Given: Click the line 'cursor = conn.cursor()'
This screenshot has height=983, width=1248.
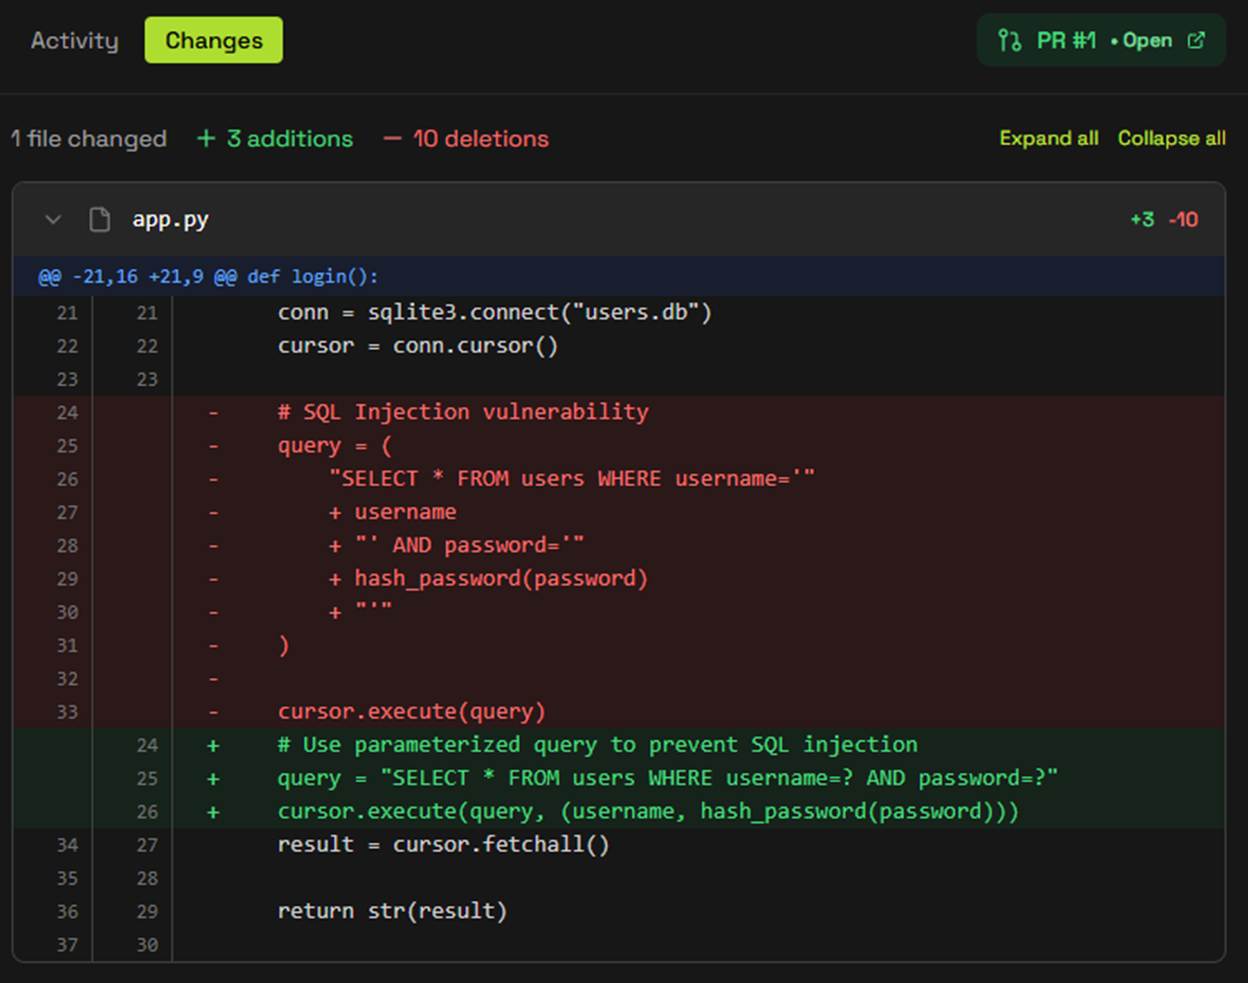Looking at the screenshot, I should click(x=619, y=346).
